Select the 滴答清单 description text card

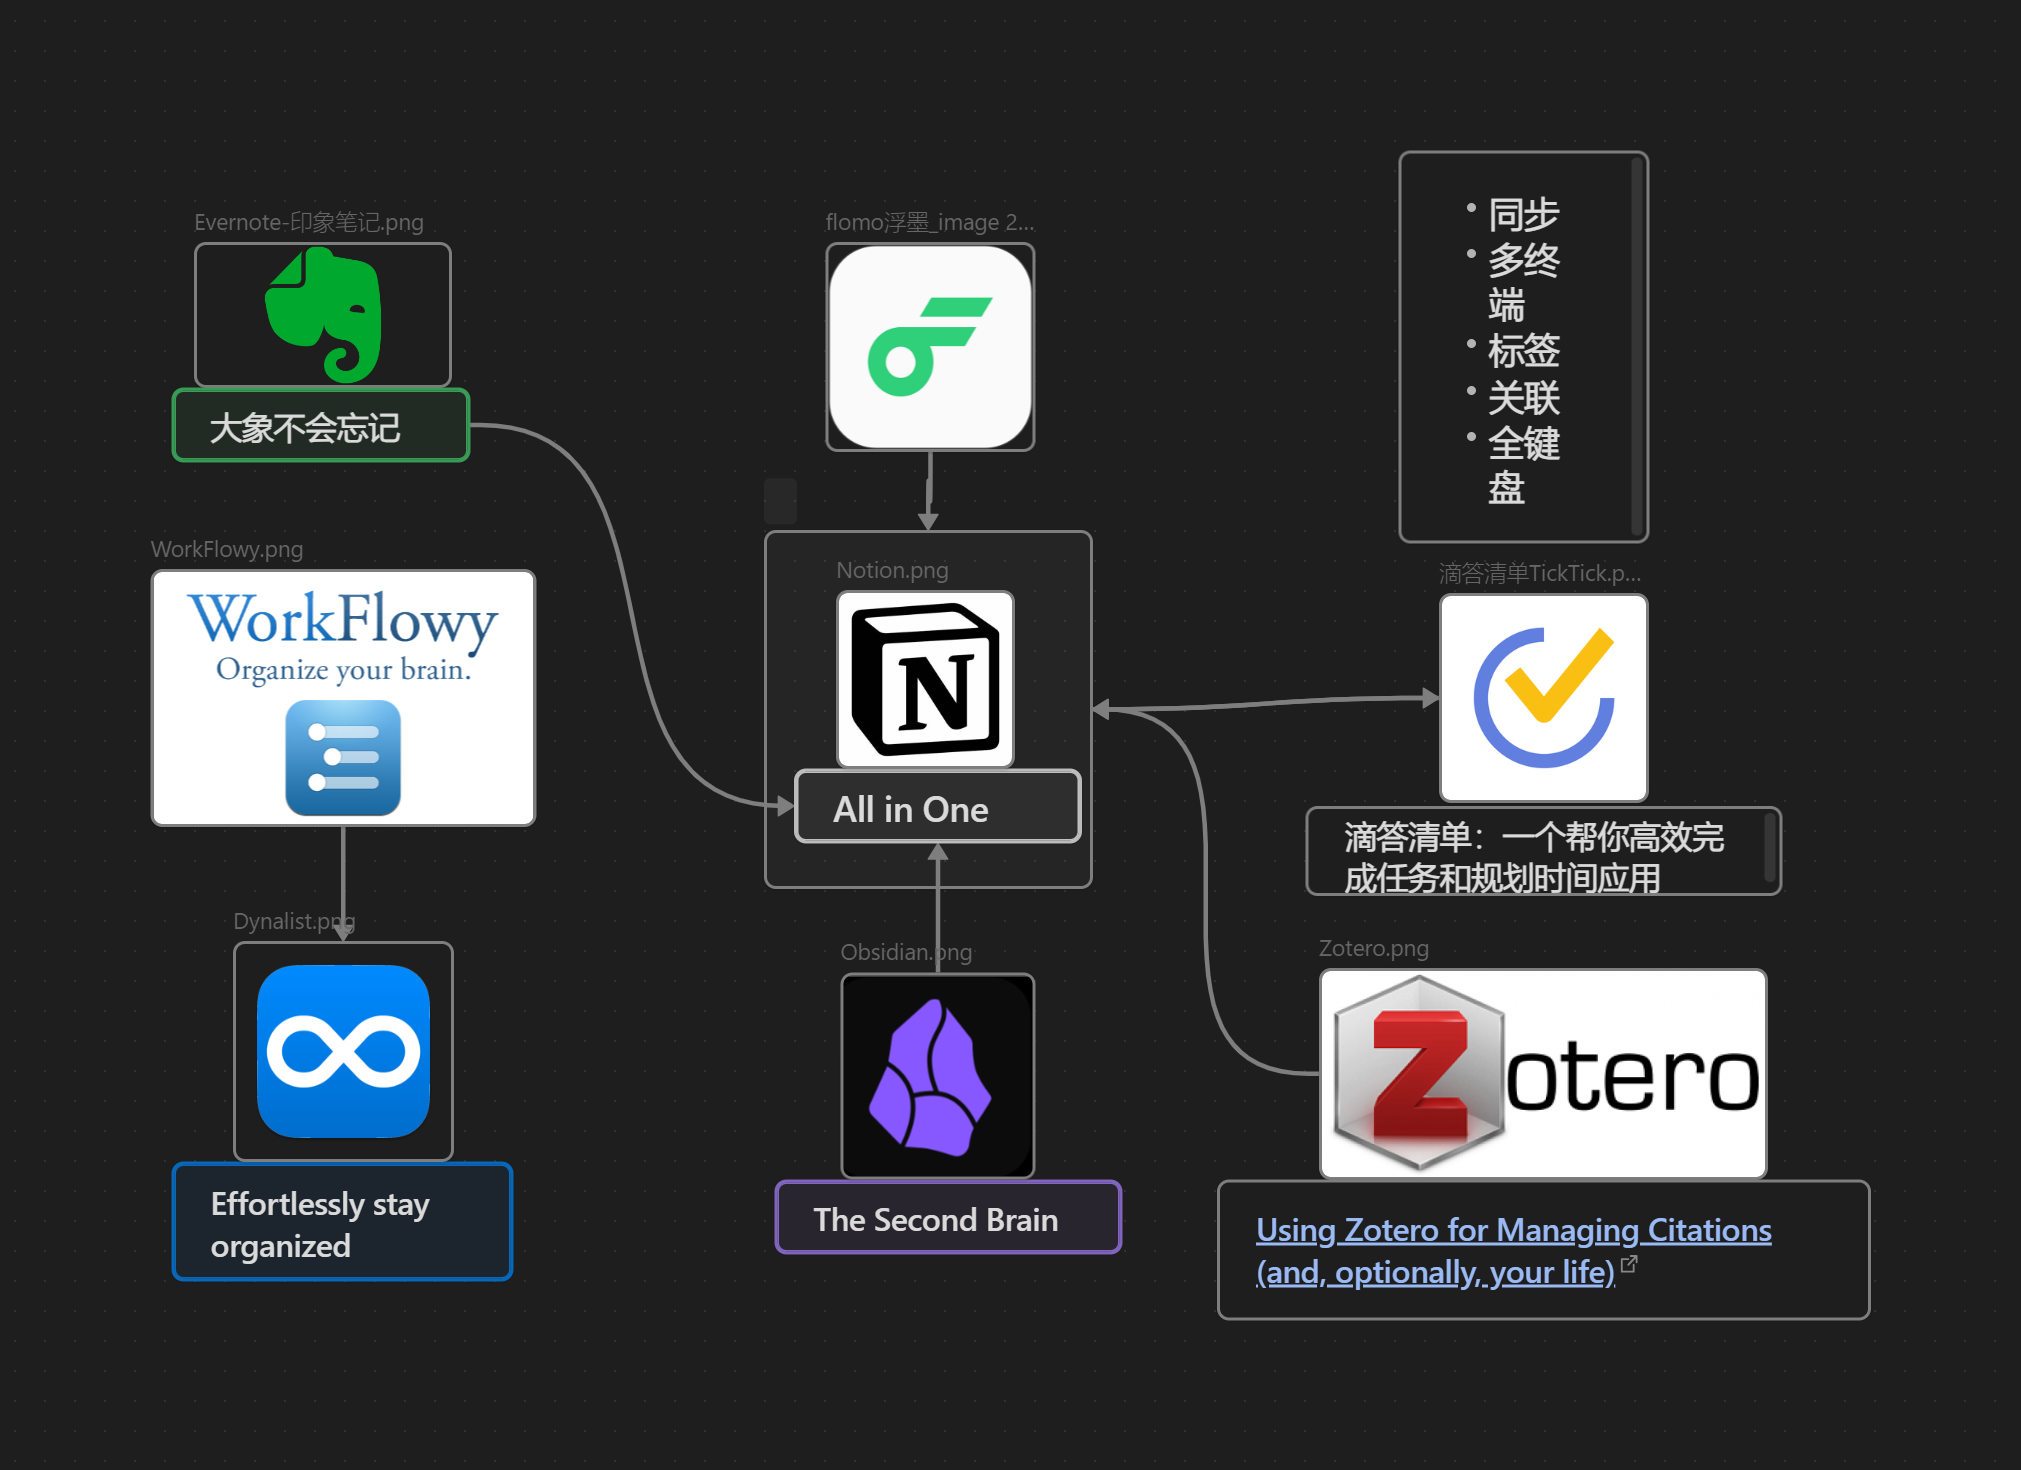point(1535,853)
